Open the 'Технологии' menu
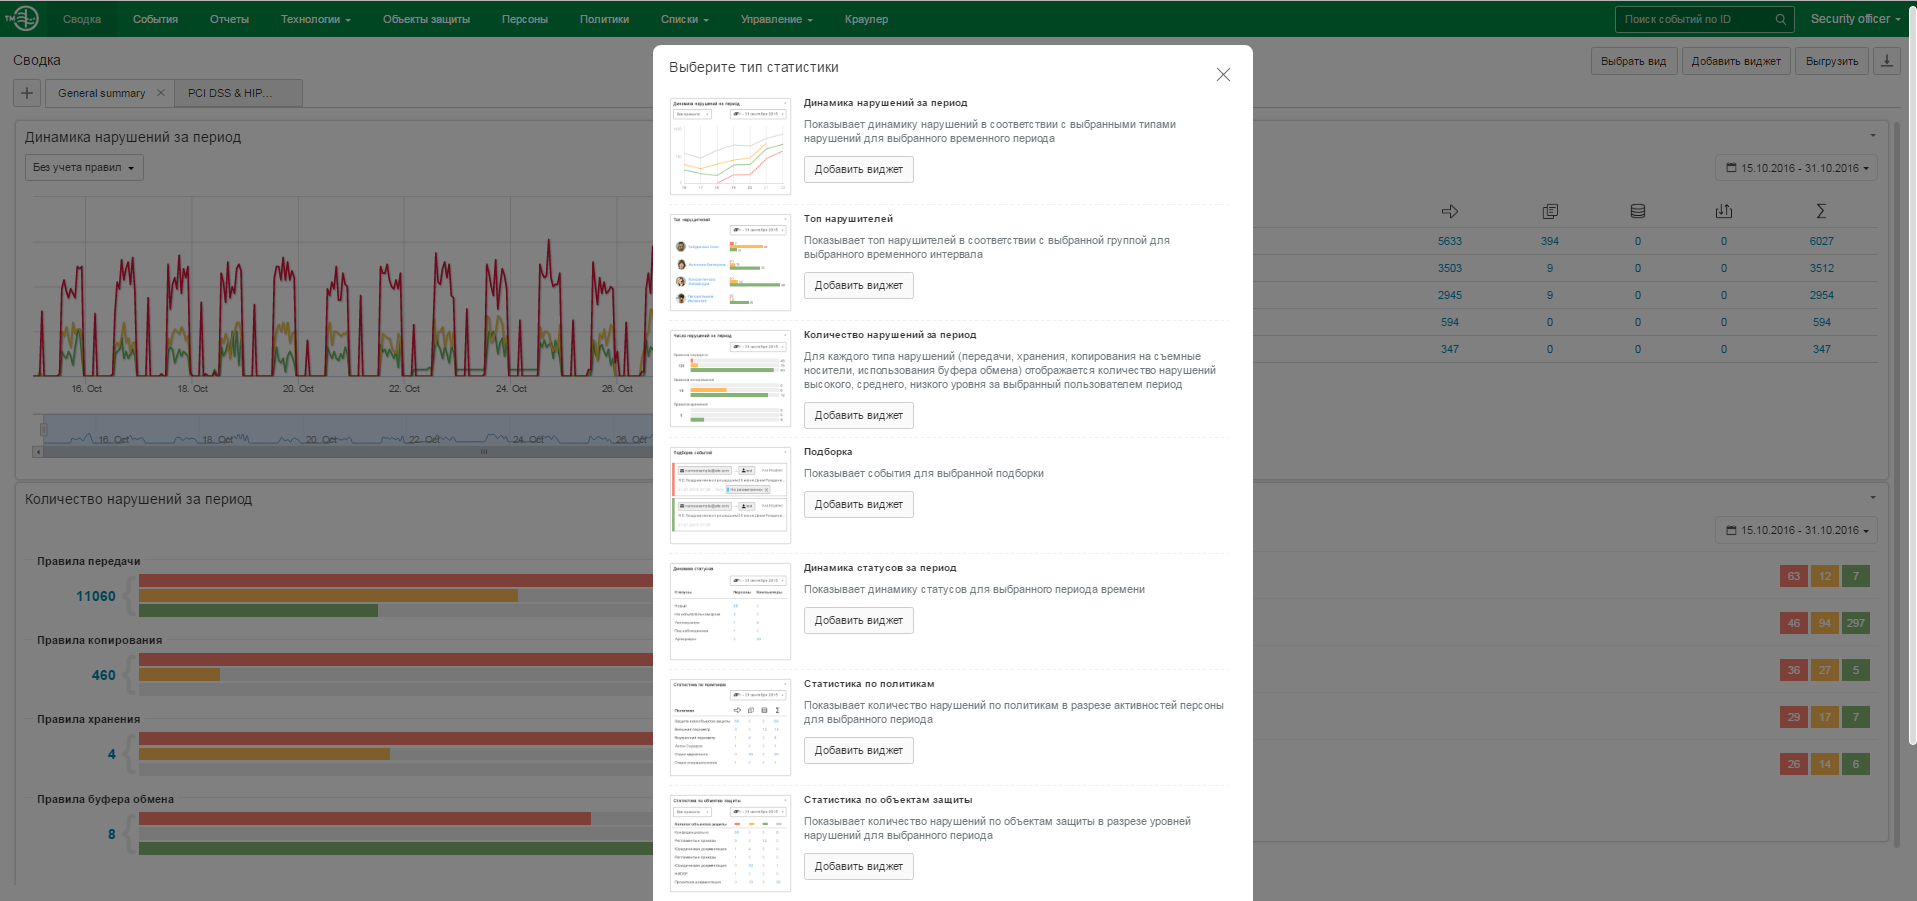 (x=315, y=19)
